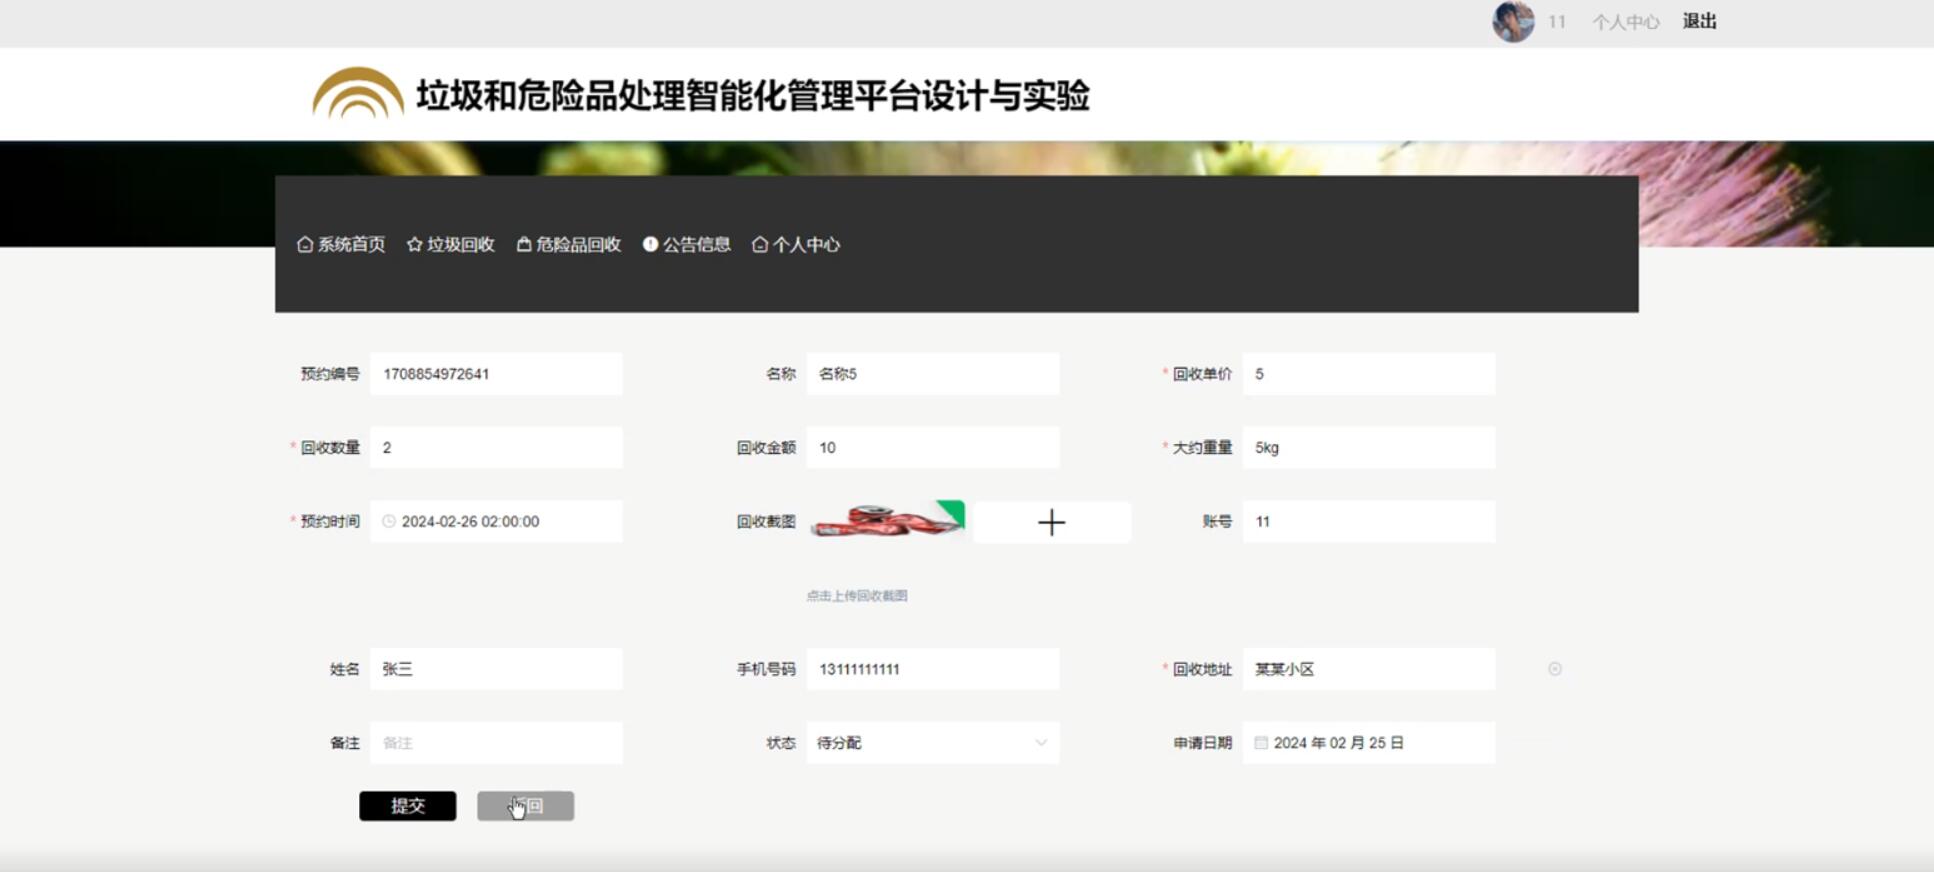
Task: Click 退出 logout link at top
Action: 1700,21
